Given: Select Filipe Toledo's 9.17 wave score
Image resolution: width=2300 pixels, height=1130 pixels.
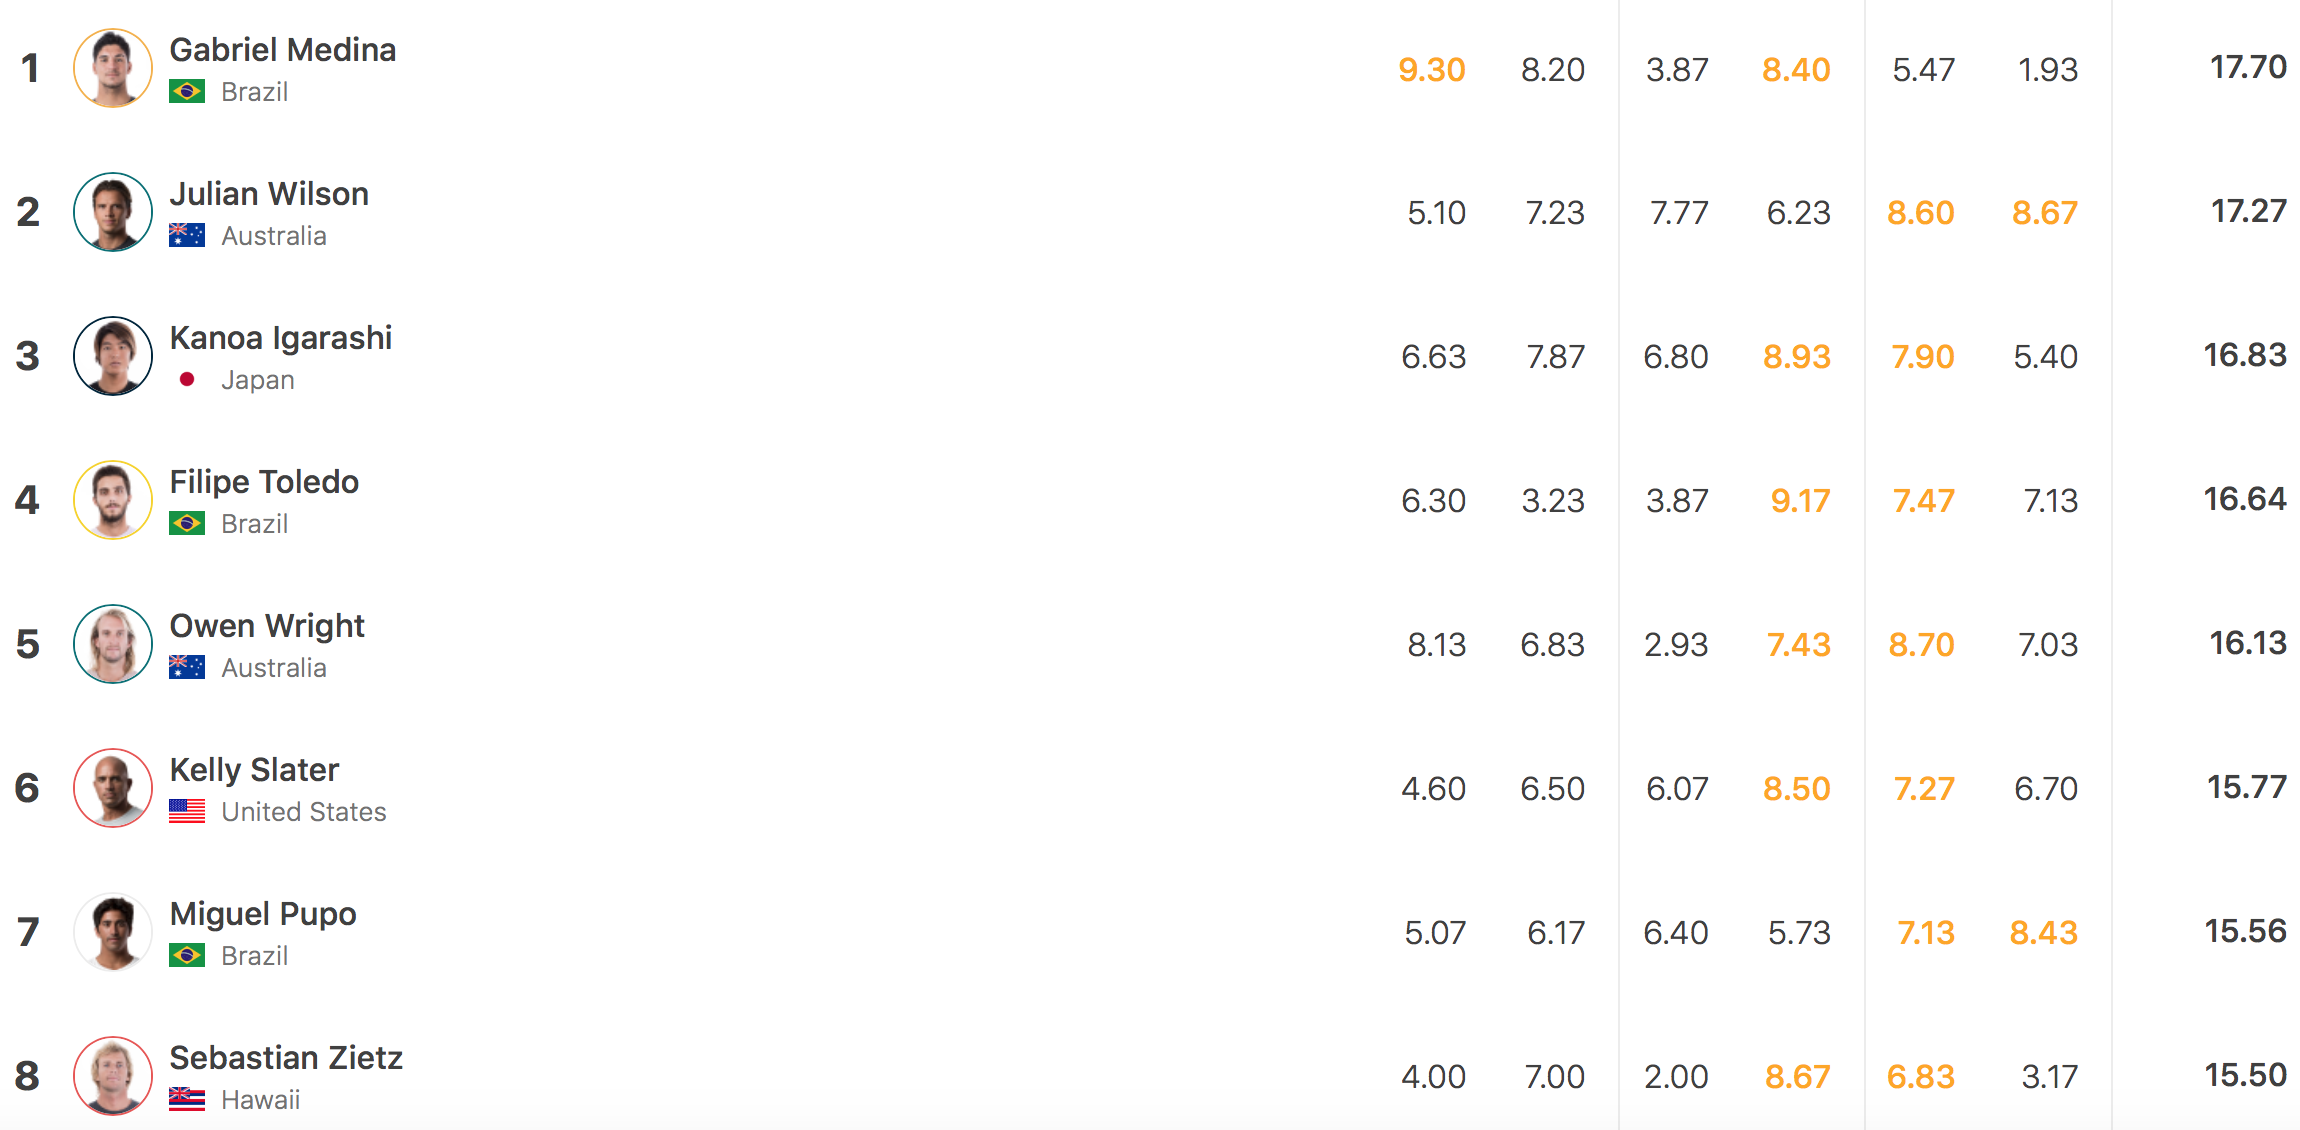Looking at the screenshot, I should [x=1800, y=501].
